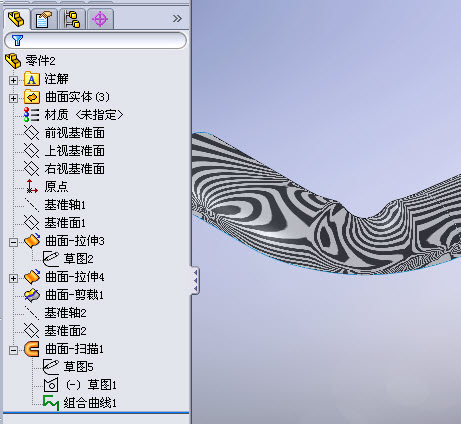Select the 基准面2 label
Image resolution: width=461 pixels, height=424 pixels.
coord(65,331)
